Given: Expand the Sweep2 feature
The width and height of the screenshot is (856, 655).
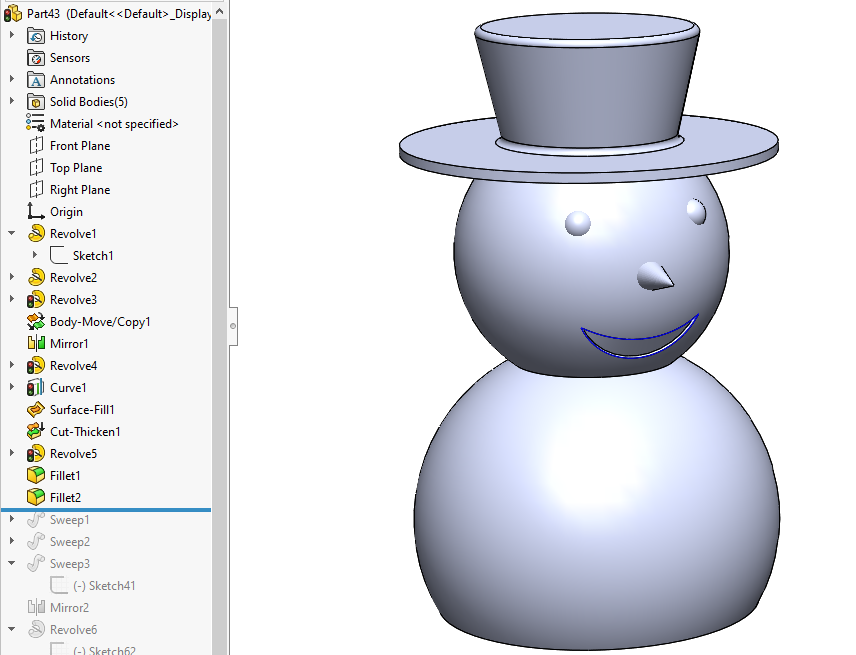Looking at the screenshot, I should [x=11, y=540].
